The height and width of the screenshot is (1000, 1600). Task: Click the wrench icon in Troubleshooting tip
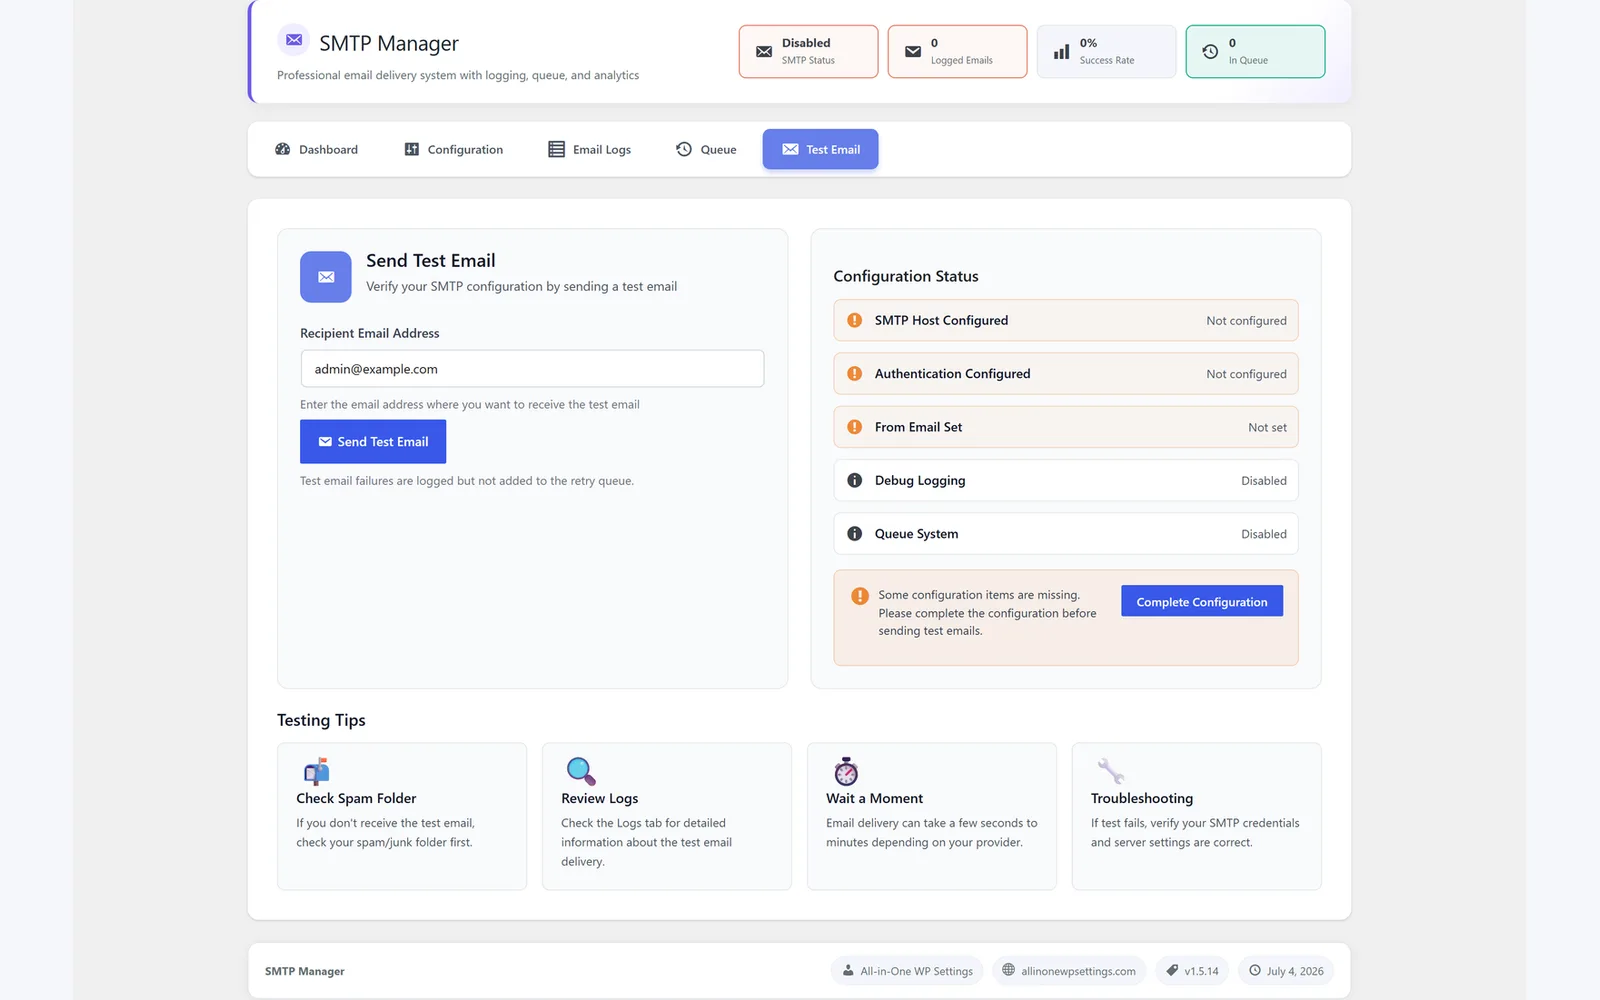point(1110,771)
